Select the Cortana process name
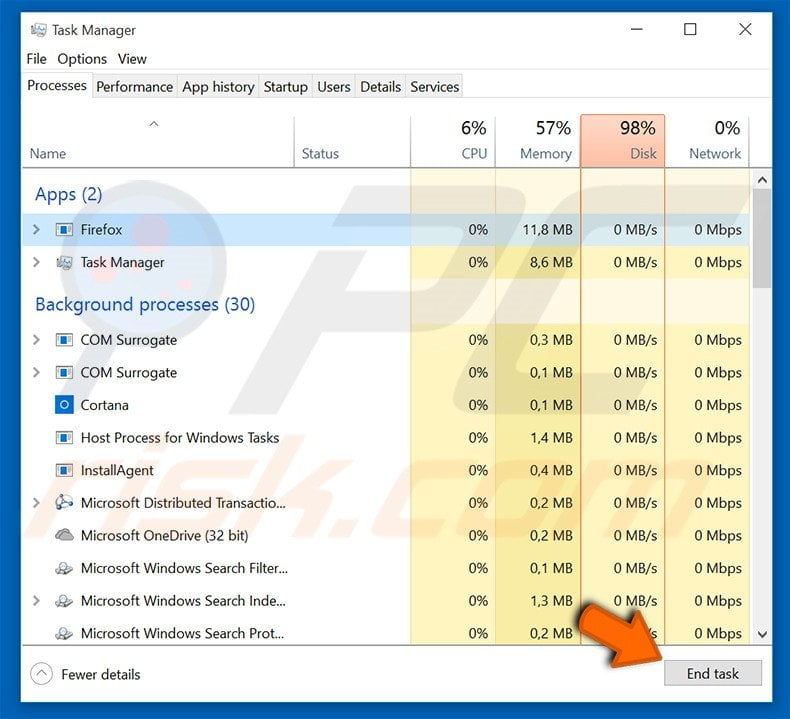 point(105,405)
